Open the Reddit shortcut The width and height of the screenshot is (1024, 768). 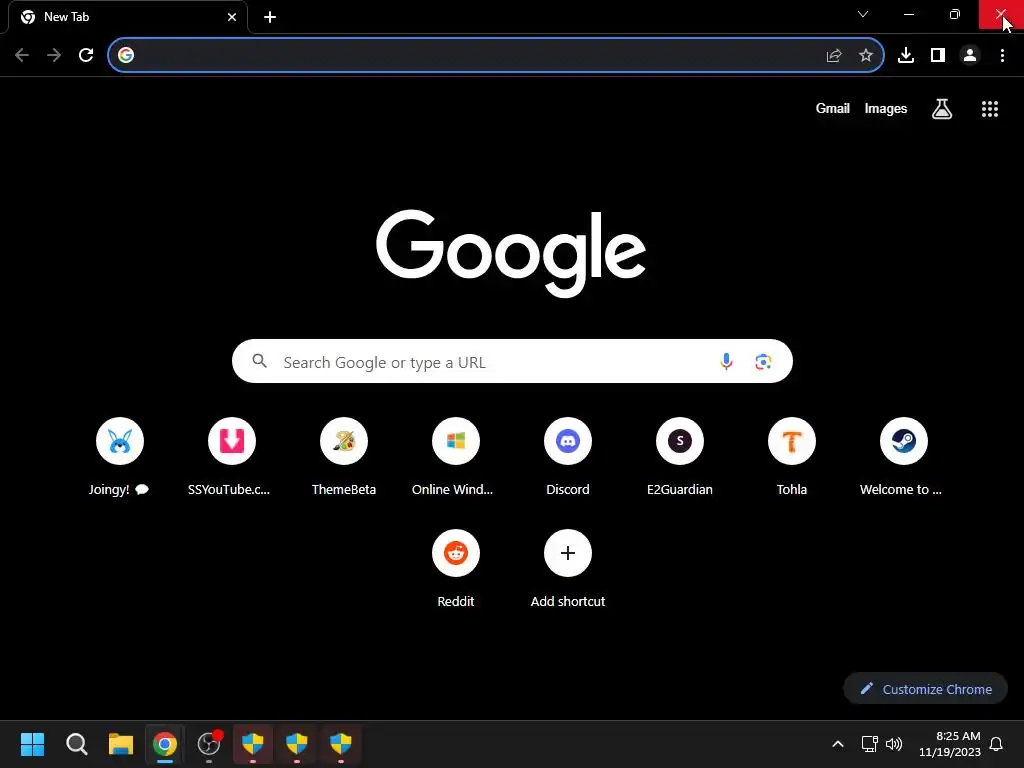456,569
